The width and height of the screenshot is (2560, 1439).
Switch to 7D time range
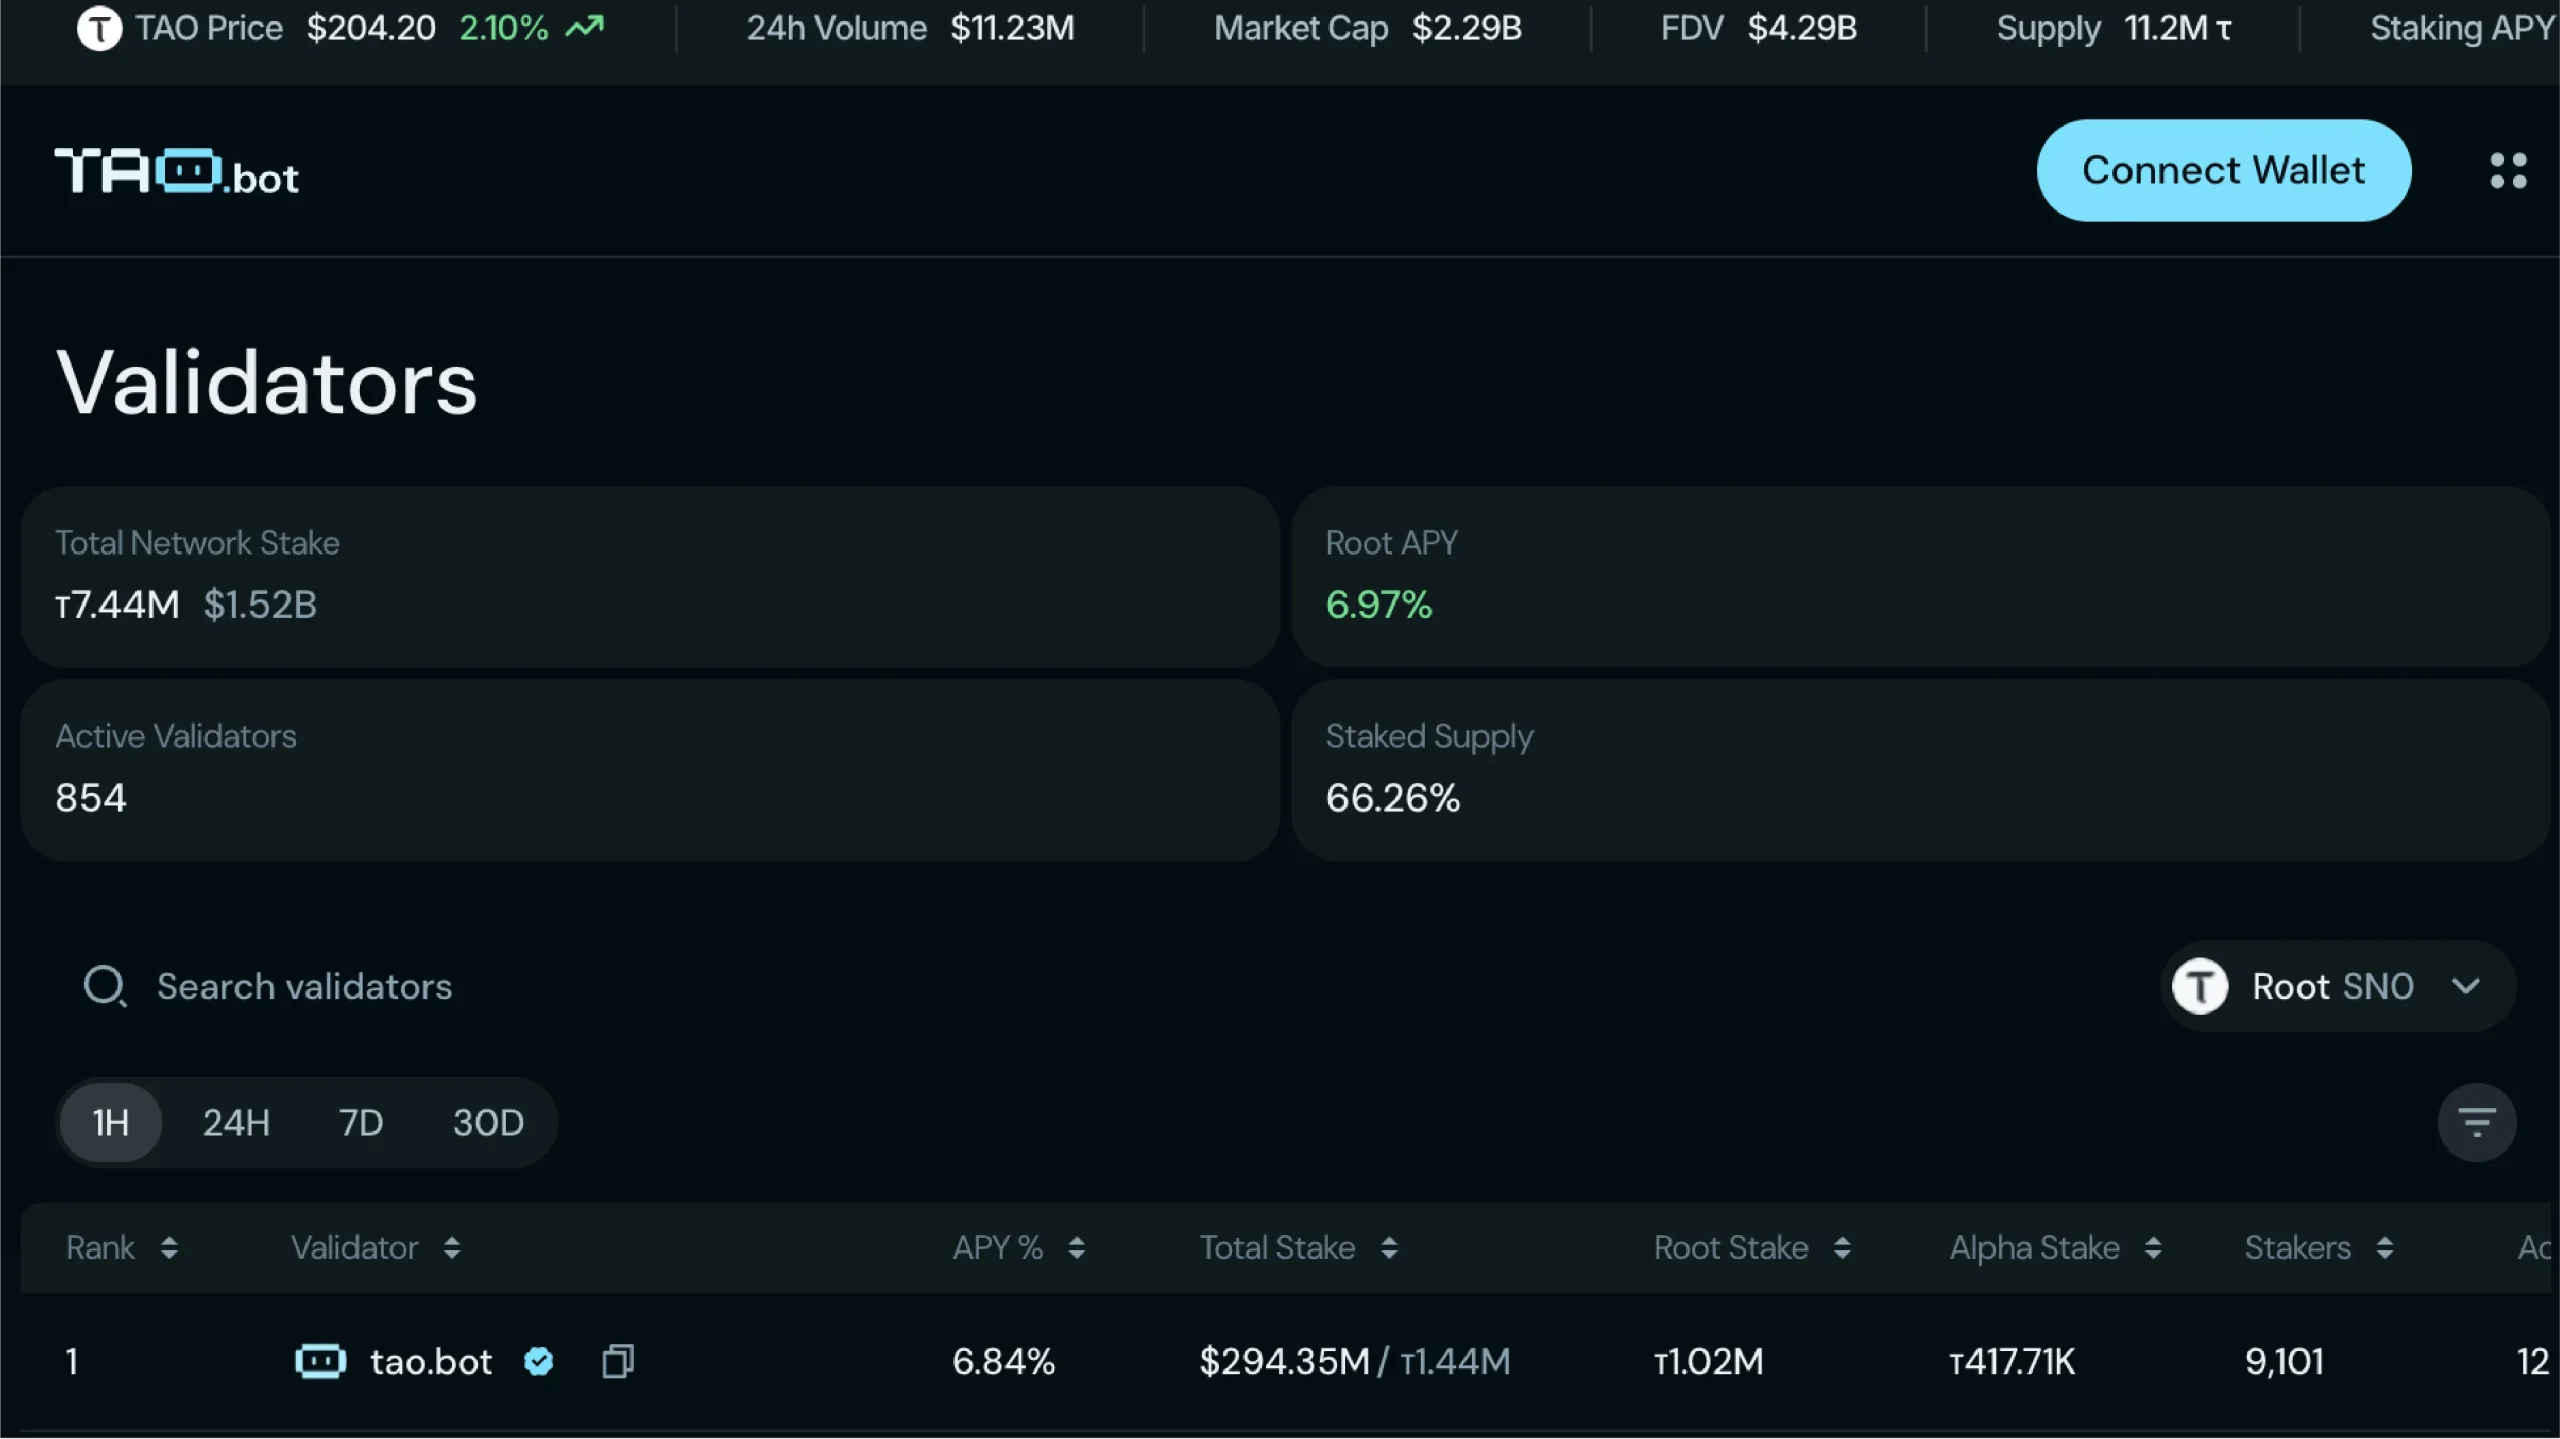pos(361,1122)
